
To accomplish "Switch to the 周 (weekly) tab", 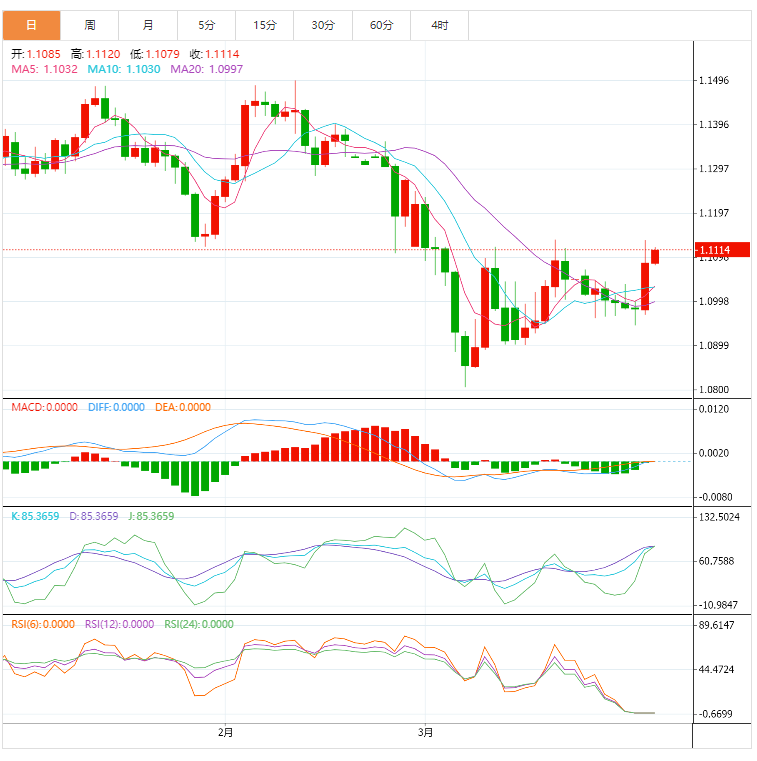I will tap(90, 25).
